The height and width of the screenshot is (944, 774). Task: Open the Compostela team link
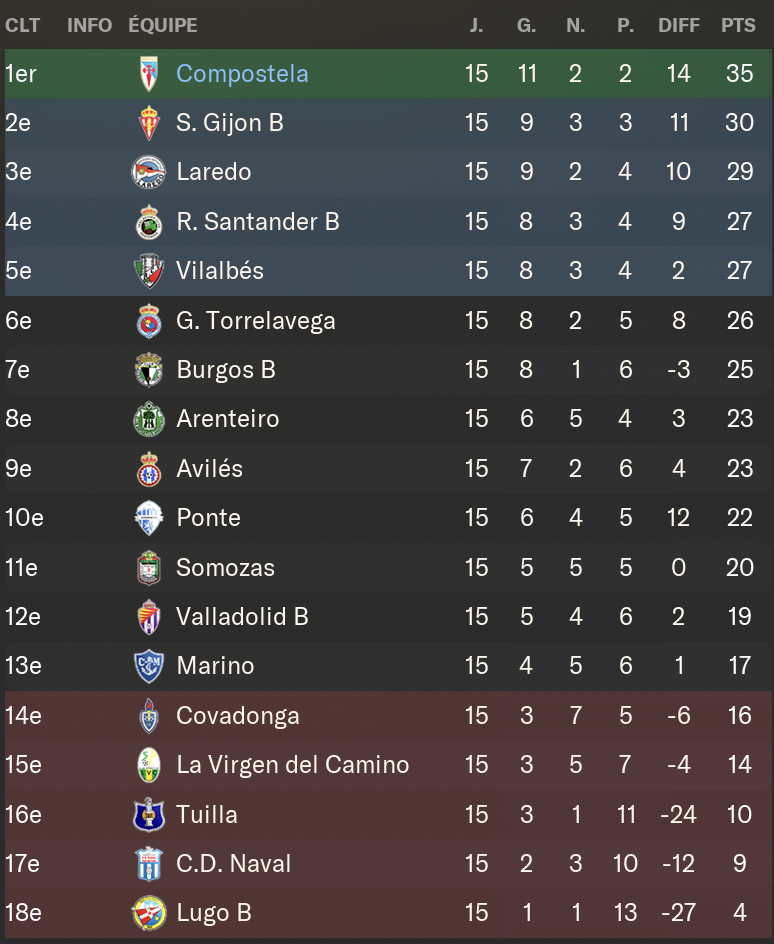pyautogui.click(x=242, y=74)
